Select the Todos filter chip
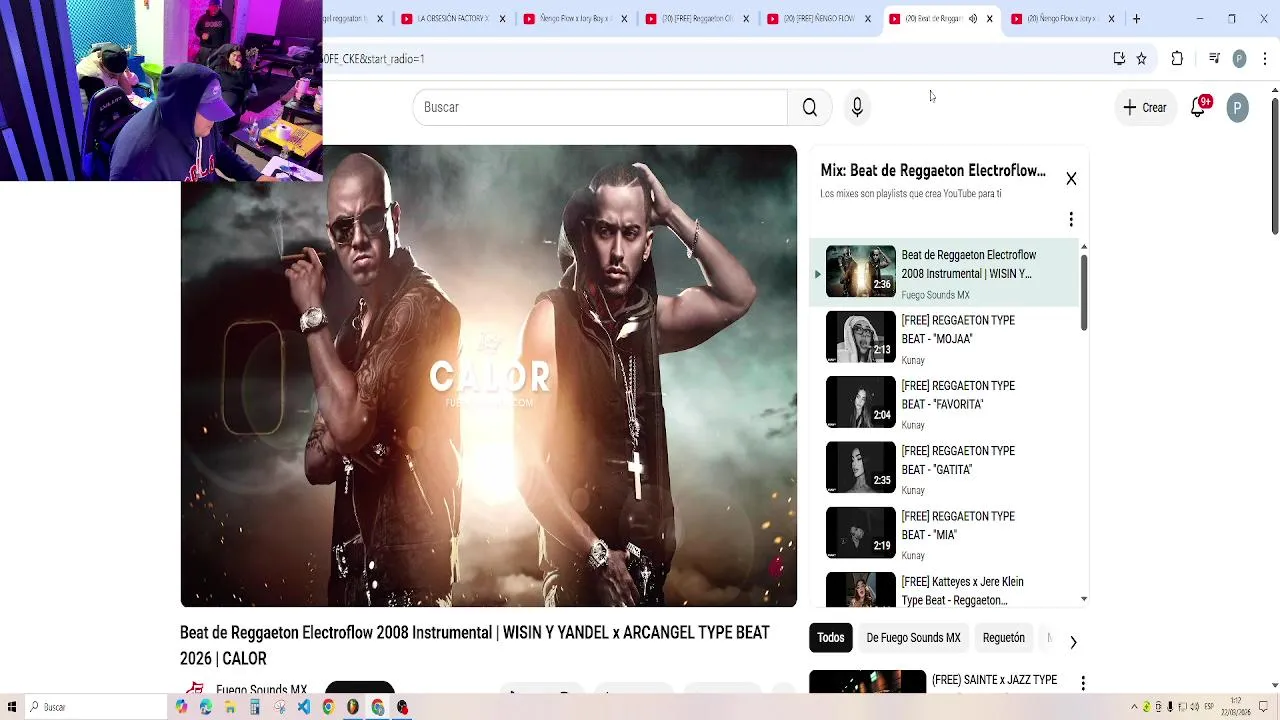 click(830, 638)
